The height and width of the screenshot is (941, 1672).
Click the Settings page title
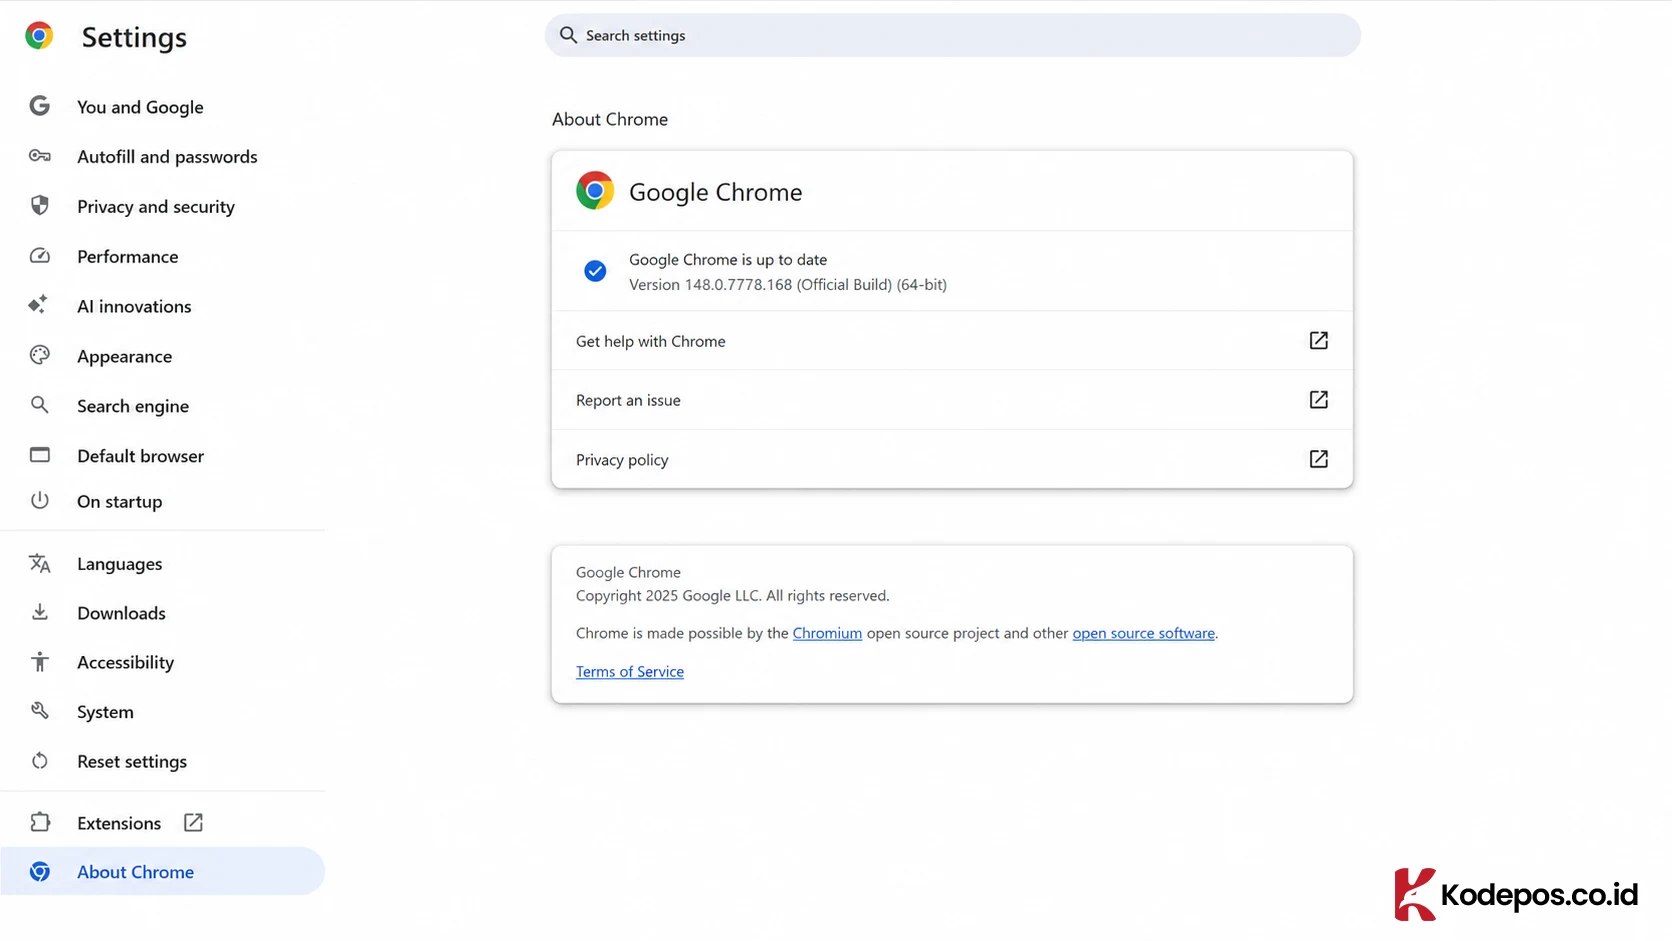tap(134, 37)
